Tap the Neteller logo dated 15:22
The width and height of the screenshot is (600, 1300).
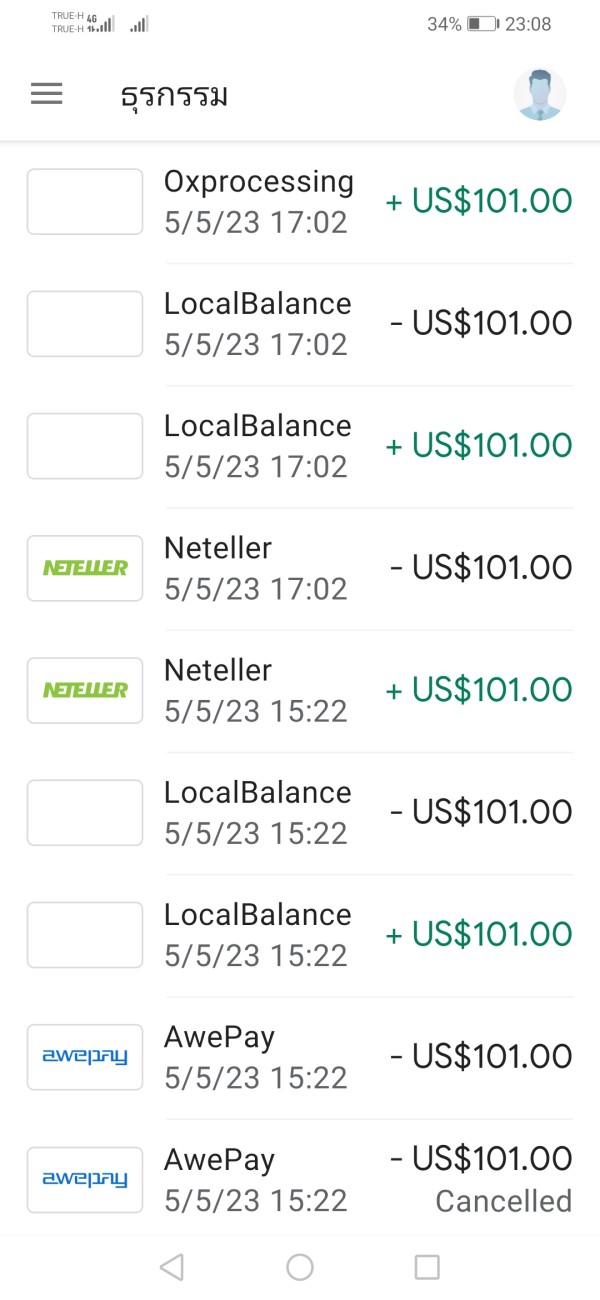point(85,690)
